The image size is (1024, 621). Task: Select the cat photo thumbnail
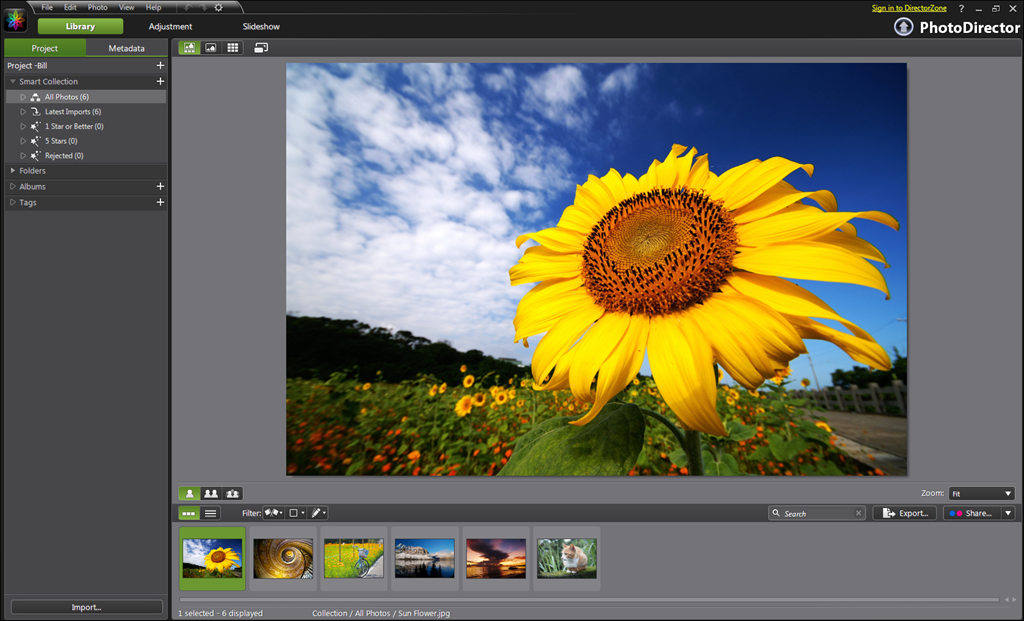pos(566,558)
